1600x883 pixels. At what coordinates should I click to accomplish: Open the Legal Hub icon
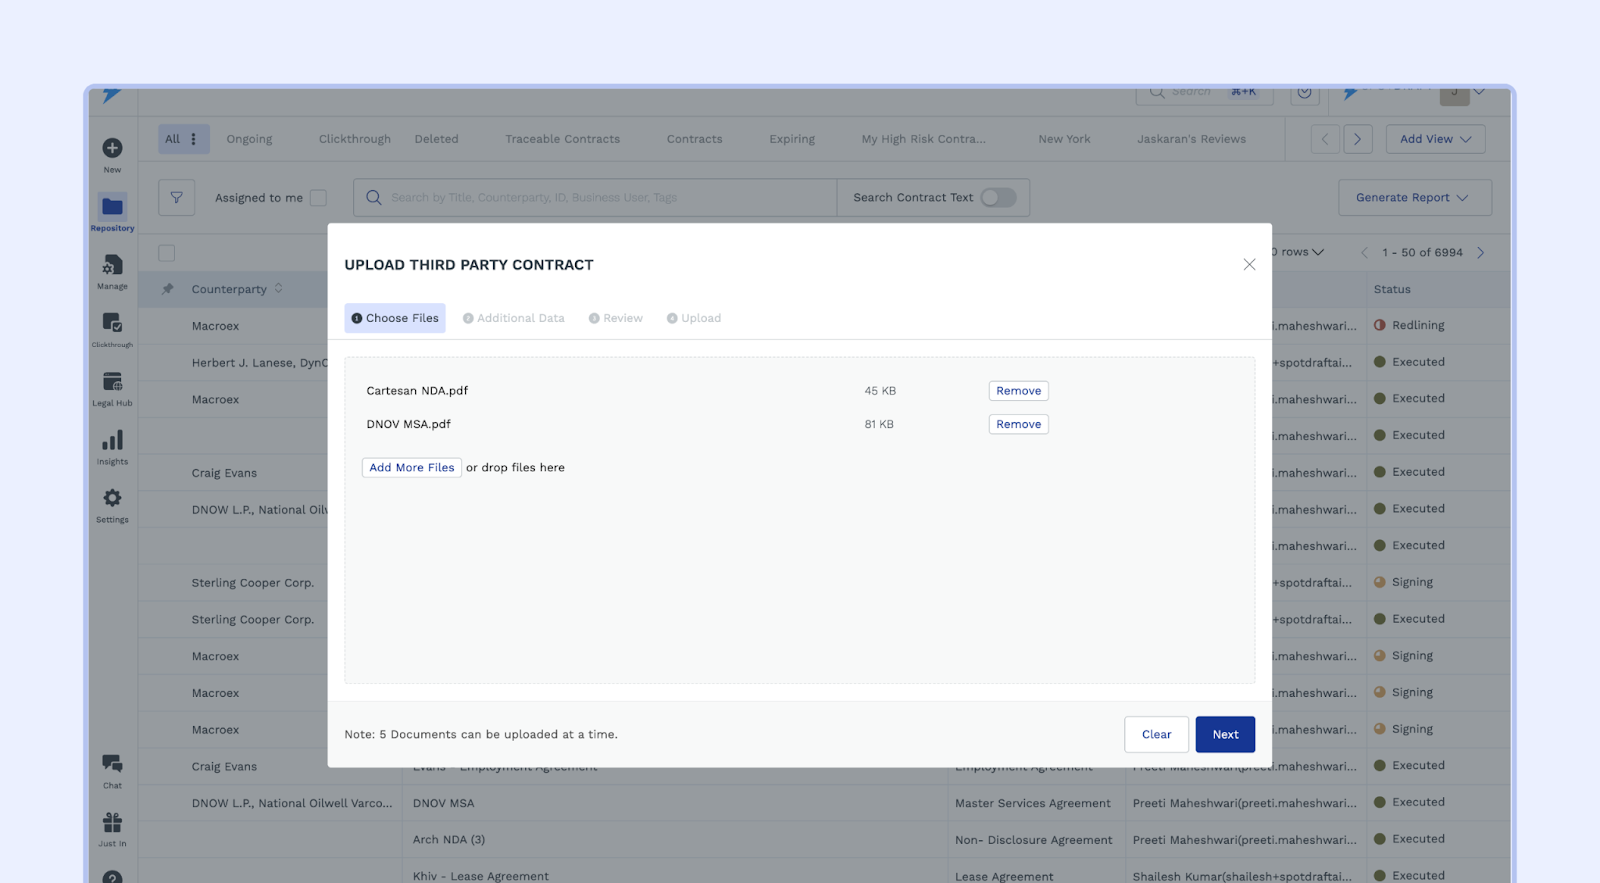112,383
